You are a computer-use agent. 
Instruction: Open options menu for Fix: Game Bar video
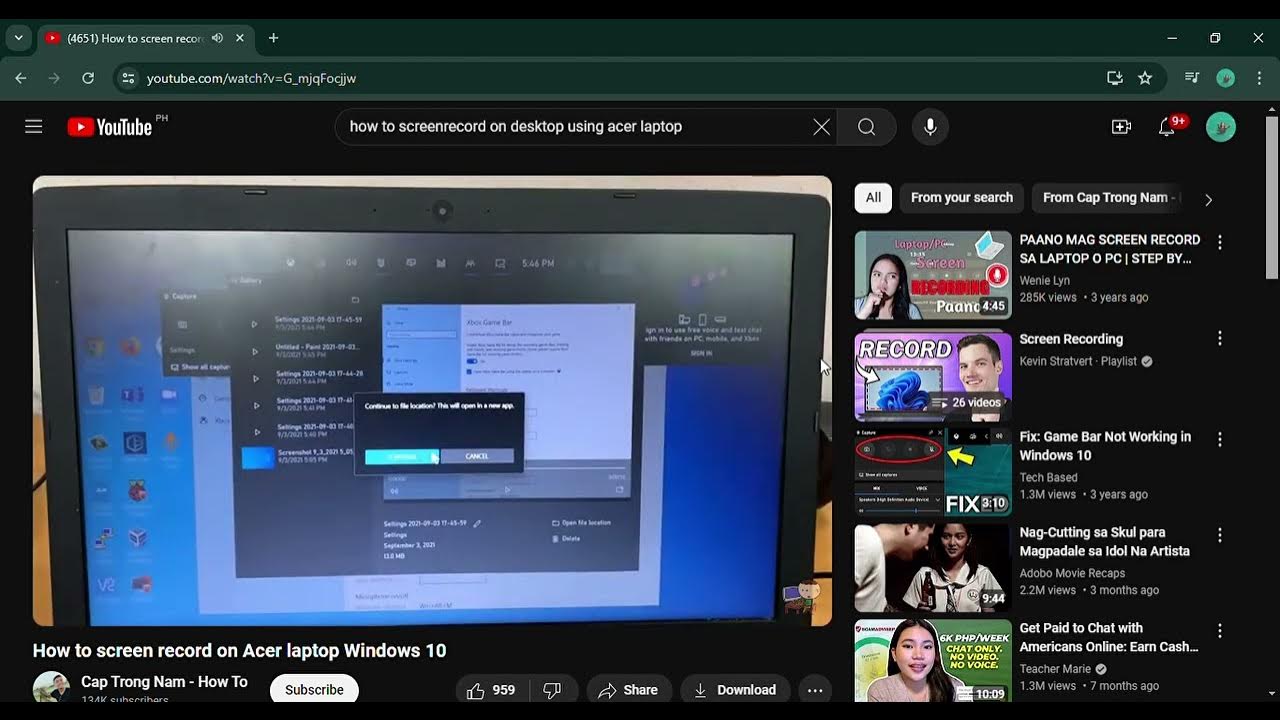(x=1219, y=439)
